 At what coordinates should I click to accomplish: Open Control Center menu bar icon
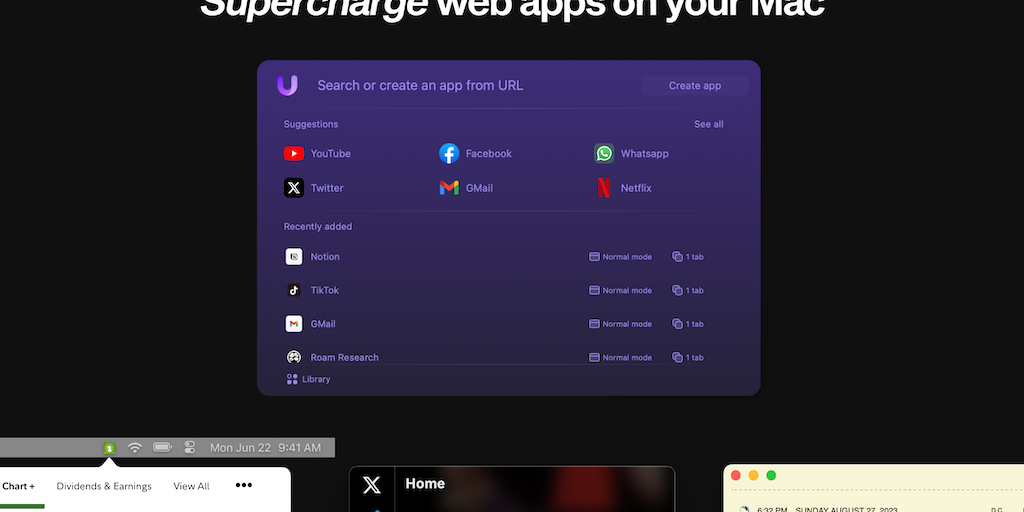(x=189, y=448)
